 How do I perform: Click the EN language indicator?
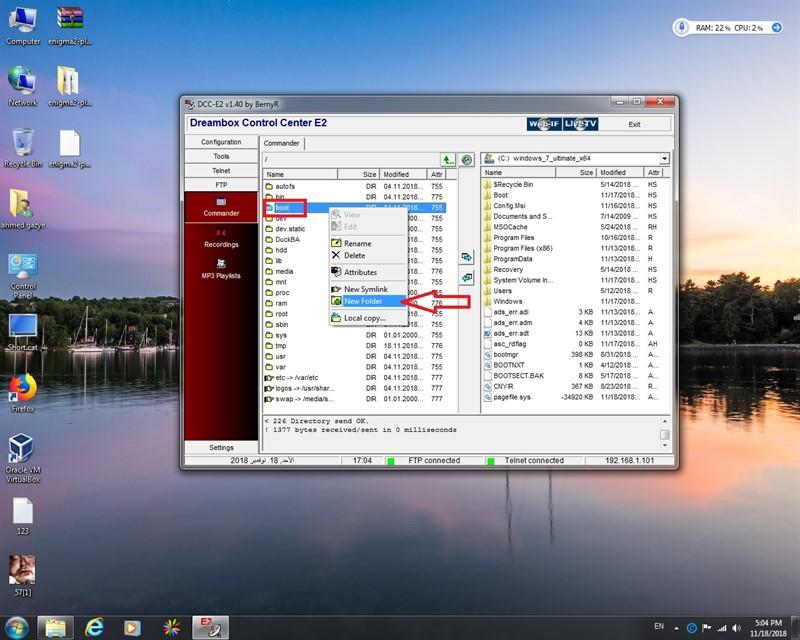(x=659, y=626)
